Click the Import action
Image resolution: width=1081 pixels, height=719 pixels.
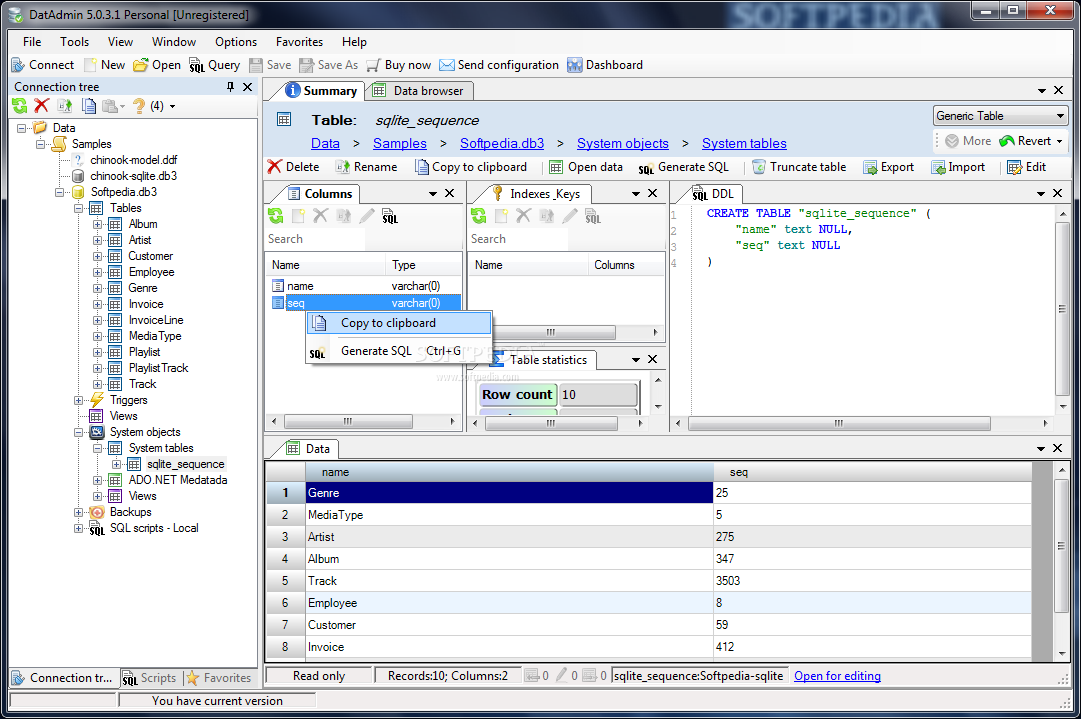pyautogui.click(x=958, y=167)
